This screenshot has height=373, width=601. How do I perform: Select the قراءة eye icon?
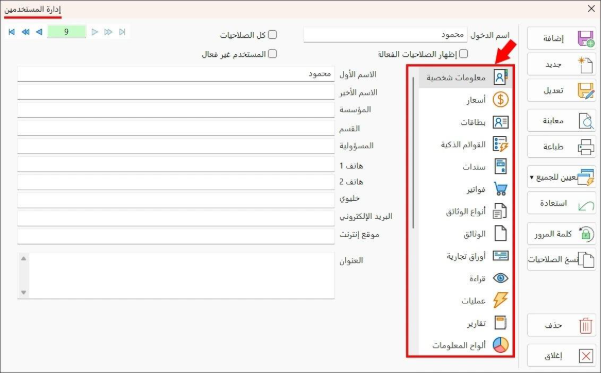(x=500, y=278)
